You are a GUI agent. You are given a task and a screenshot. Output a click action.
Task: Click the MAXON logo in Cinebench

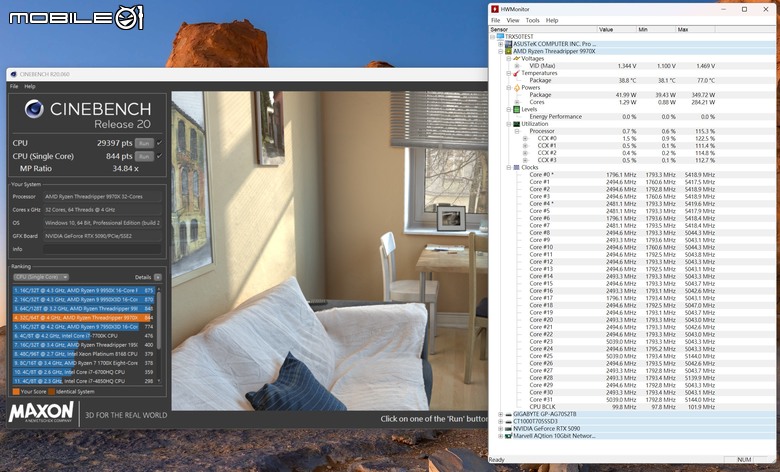point(41,413)
